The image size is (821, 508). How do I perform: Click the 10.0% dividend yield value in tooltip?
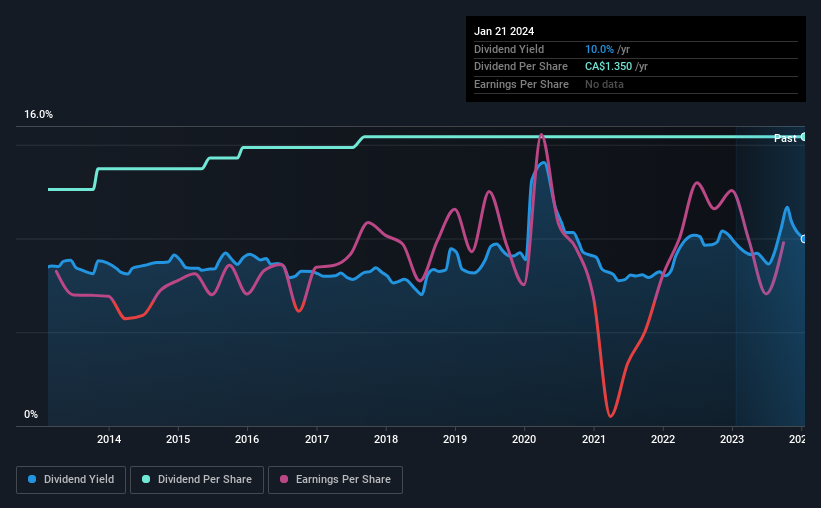599,49
